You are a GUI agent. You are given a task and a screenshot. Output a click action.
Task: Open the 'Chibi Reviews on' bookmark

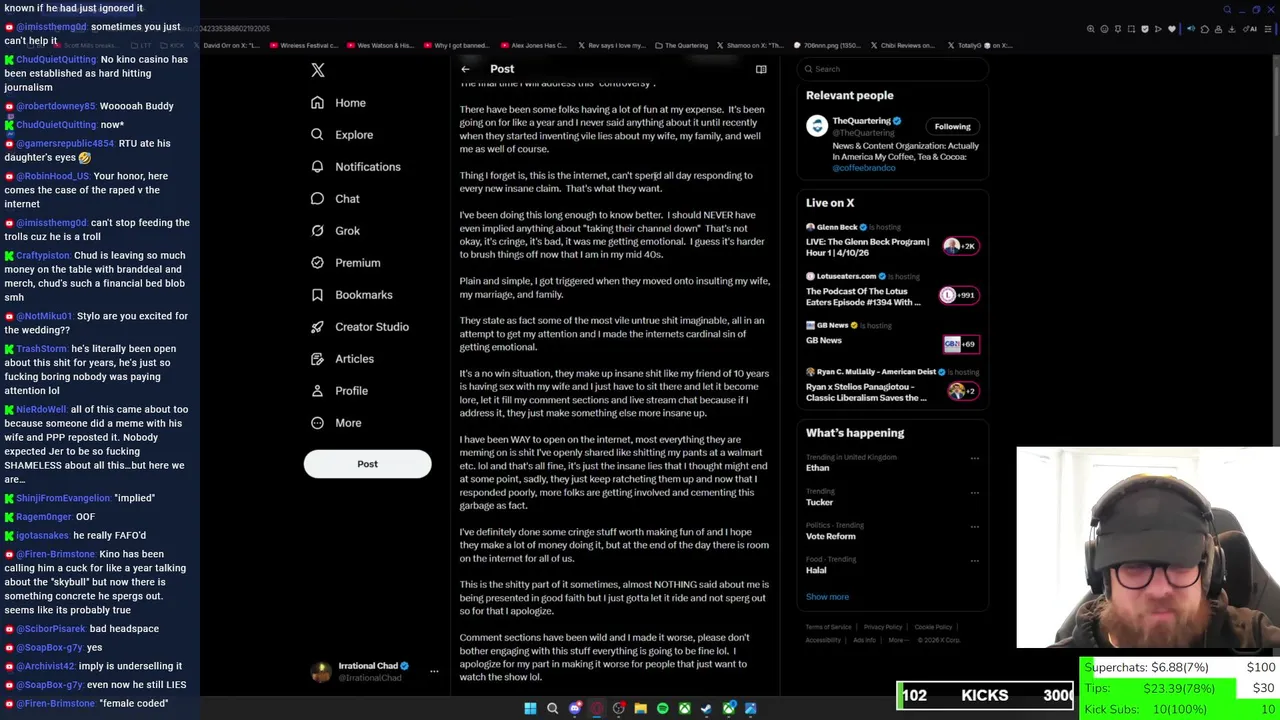[x=903, y=45]
